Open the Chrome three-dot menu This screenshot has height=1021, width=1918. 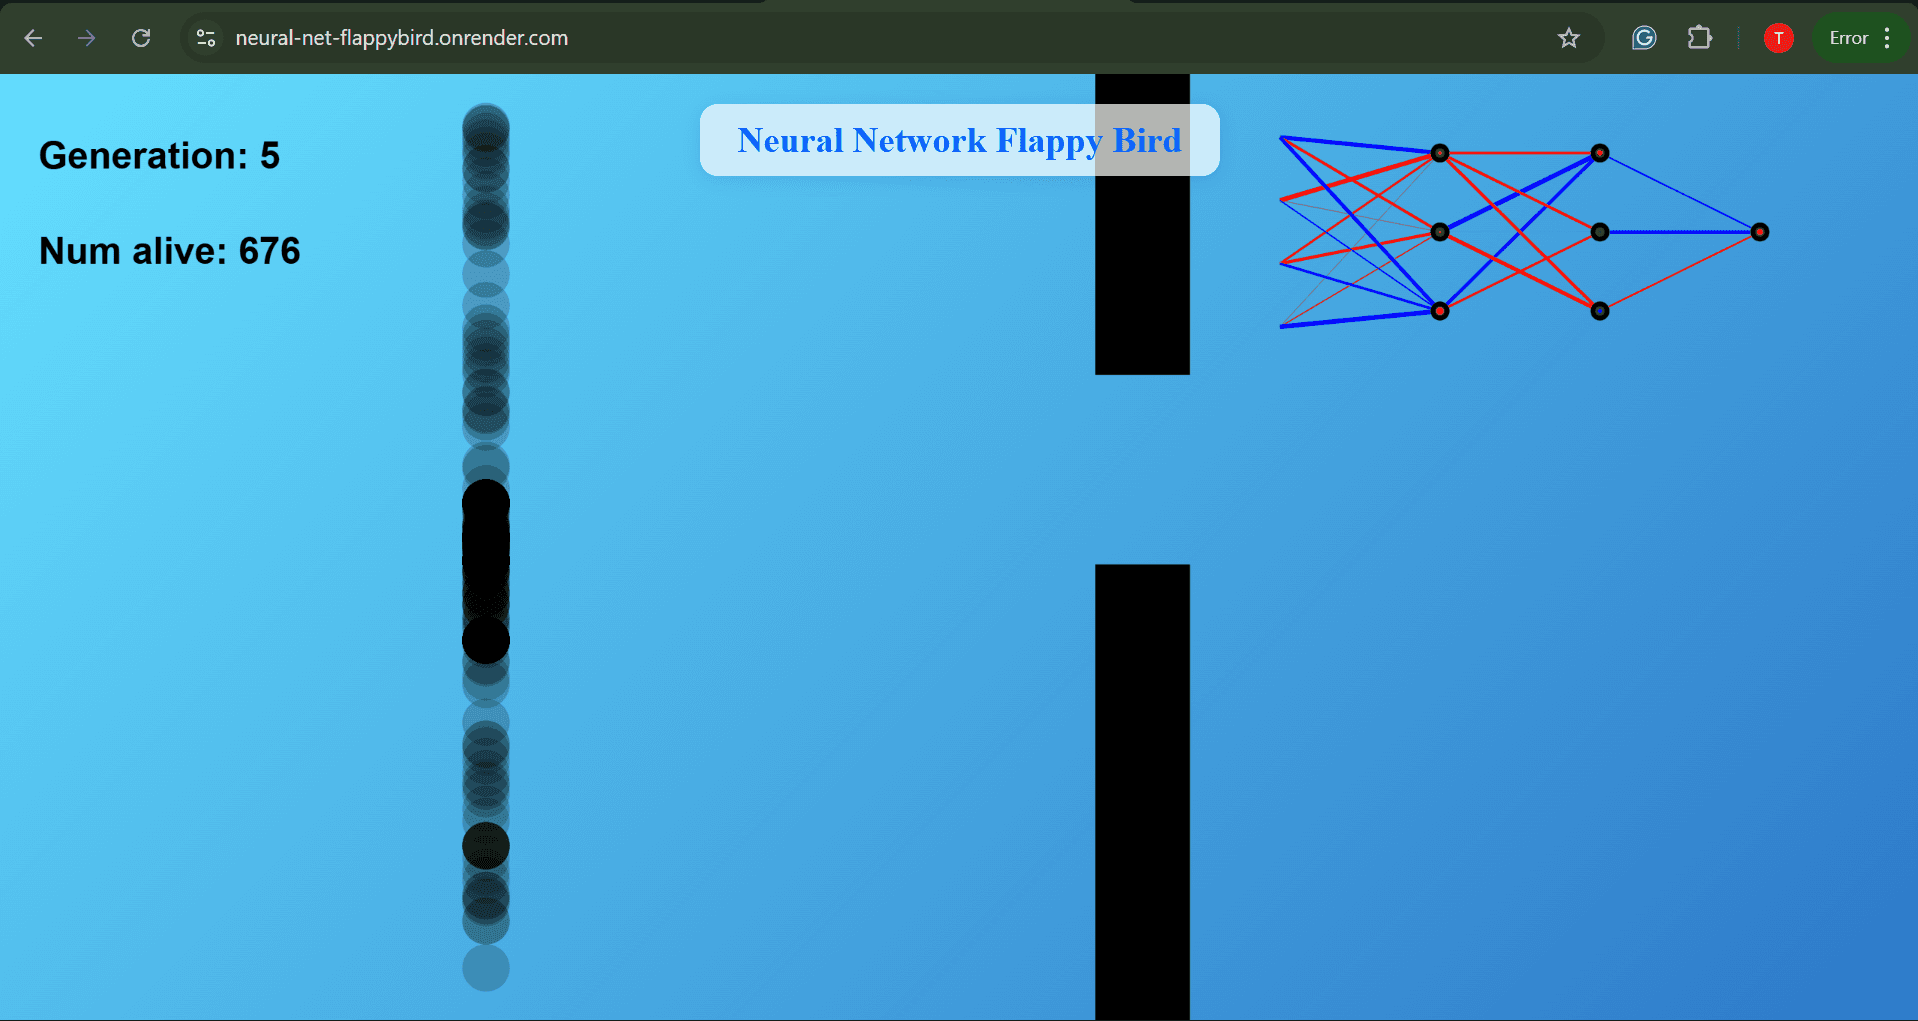[1889, 38]
